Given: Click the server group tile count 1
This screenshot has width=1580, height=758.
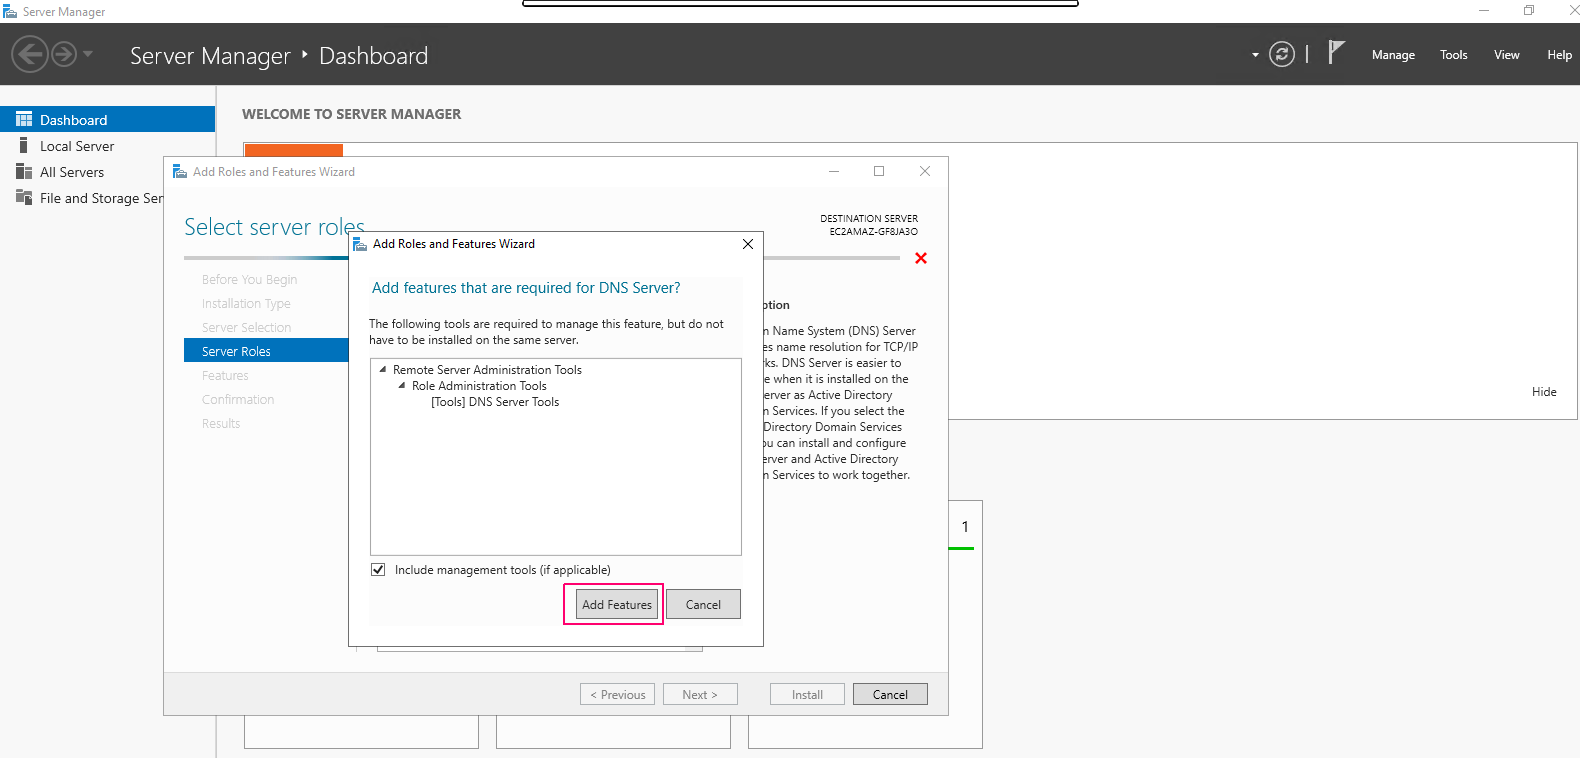Looking at the screenshot, I should click(965, 526).
